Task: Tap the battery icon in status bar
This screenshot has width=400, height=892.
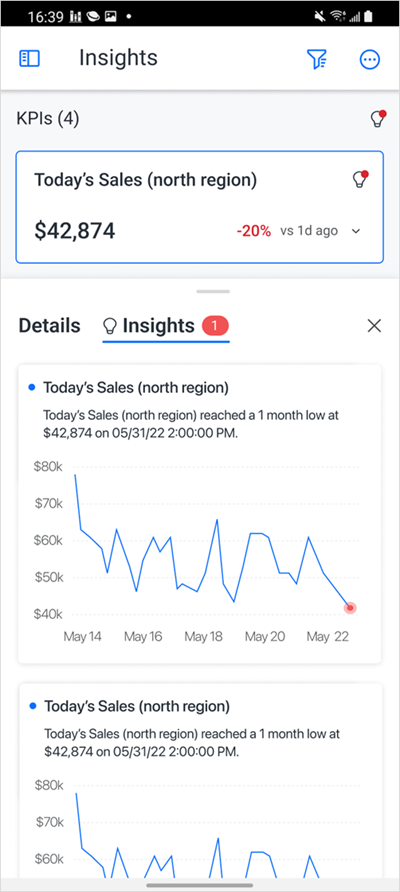Action: pyautogui.click(x=373, y=16)
